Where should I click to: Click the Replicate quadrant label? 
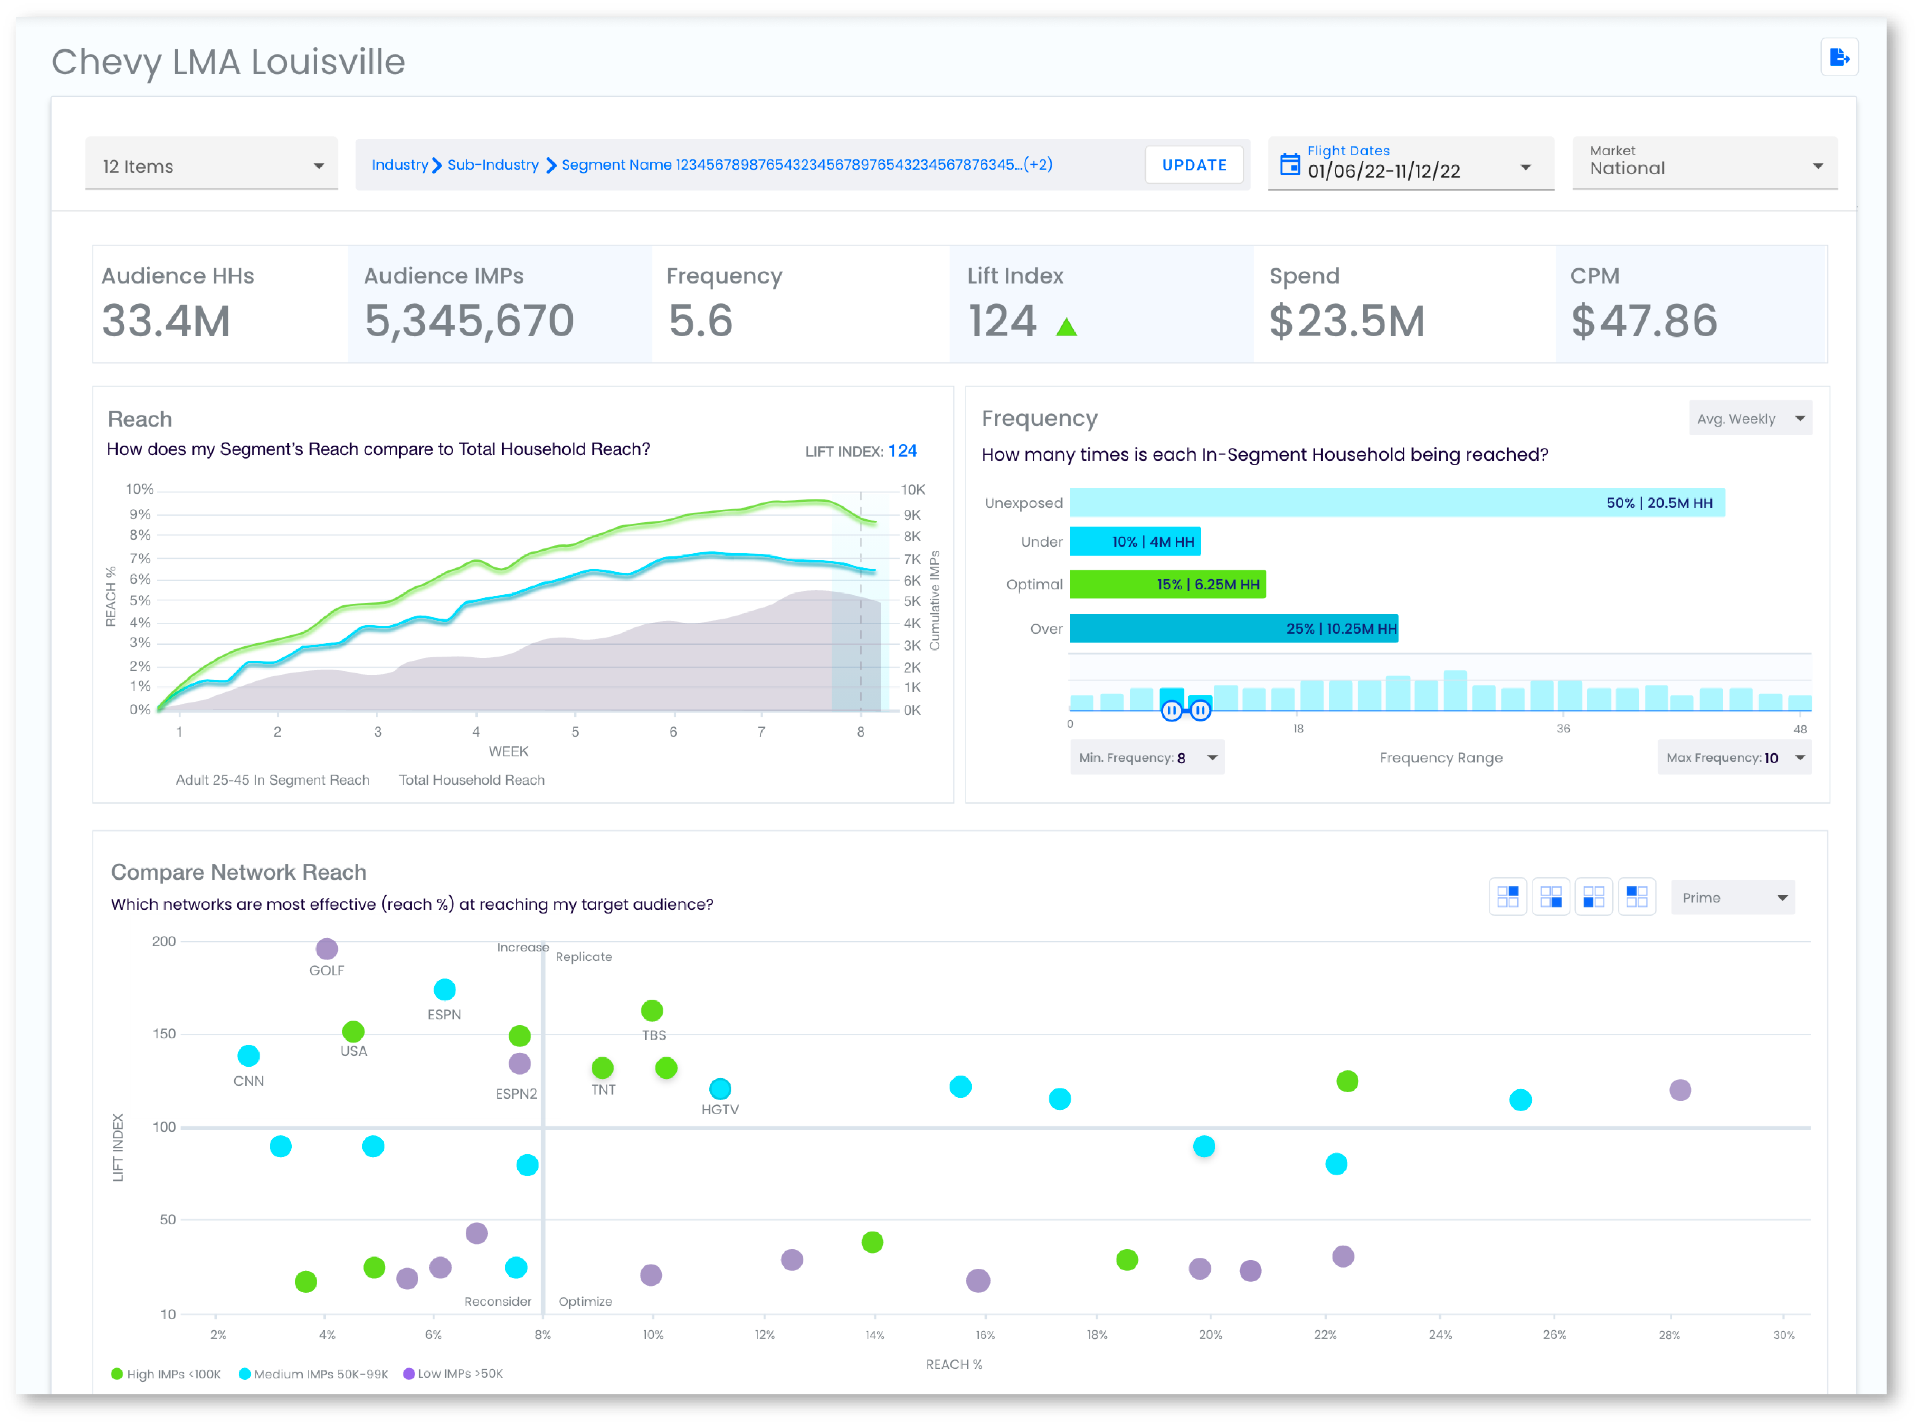(584, 957)
